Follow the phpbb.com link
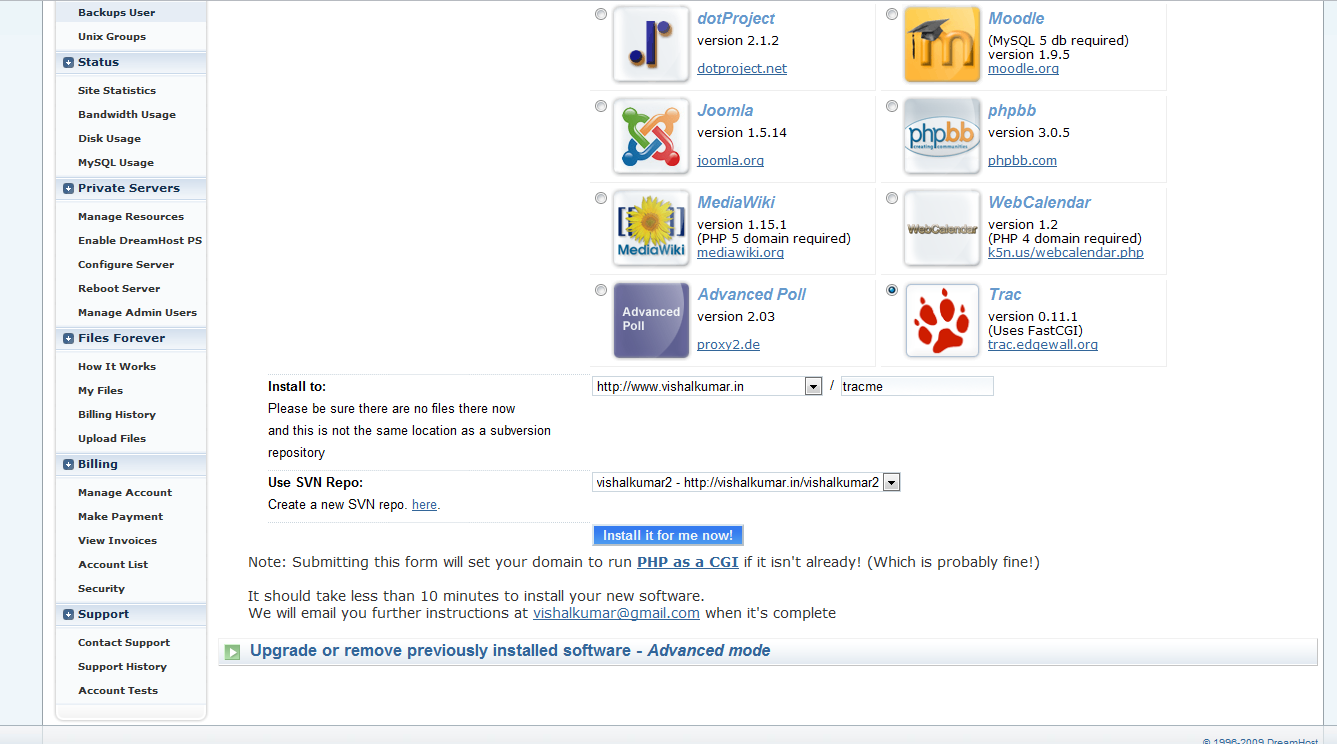Screen dimensions: 1337x744 click(x=1022, y=161)
